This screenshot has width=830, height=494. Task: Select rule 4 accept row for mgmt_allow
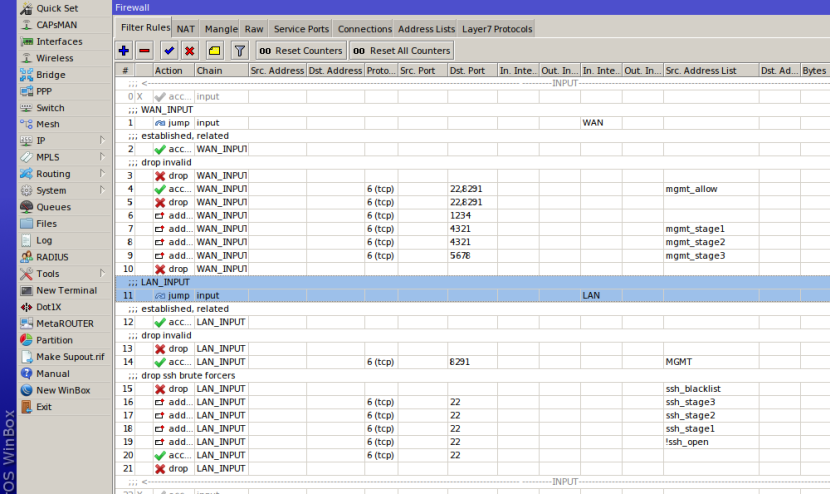tap(400, 188)
